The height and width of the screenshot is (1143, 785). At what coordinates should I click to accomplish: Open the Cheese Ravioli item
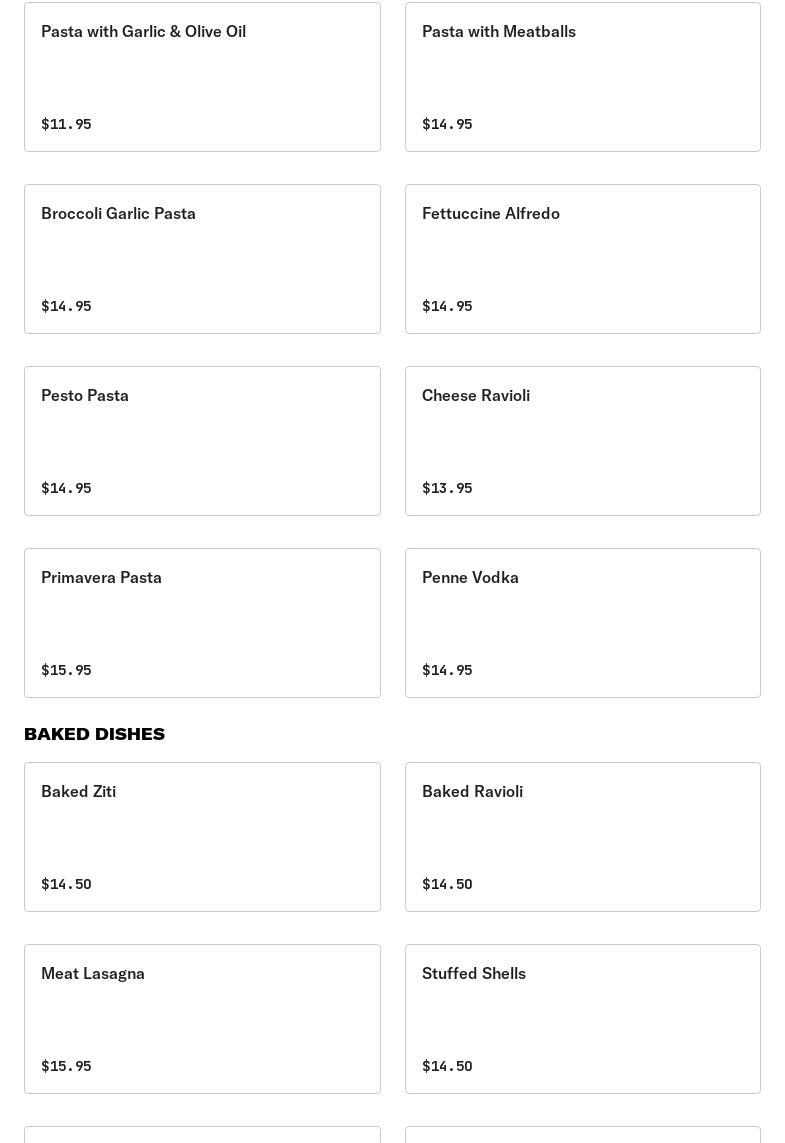582,441
